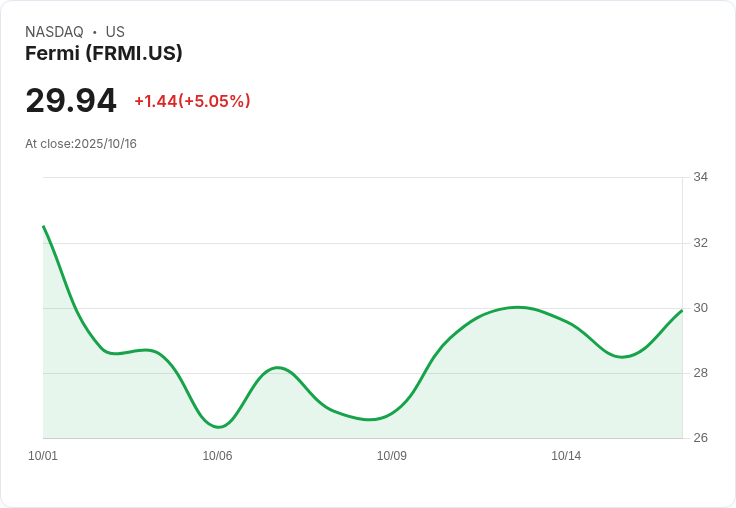Click the 30 value on price axis
736x508 pixels.
point(700,308)
